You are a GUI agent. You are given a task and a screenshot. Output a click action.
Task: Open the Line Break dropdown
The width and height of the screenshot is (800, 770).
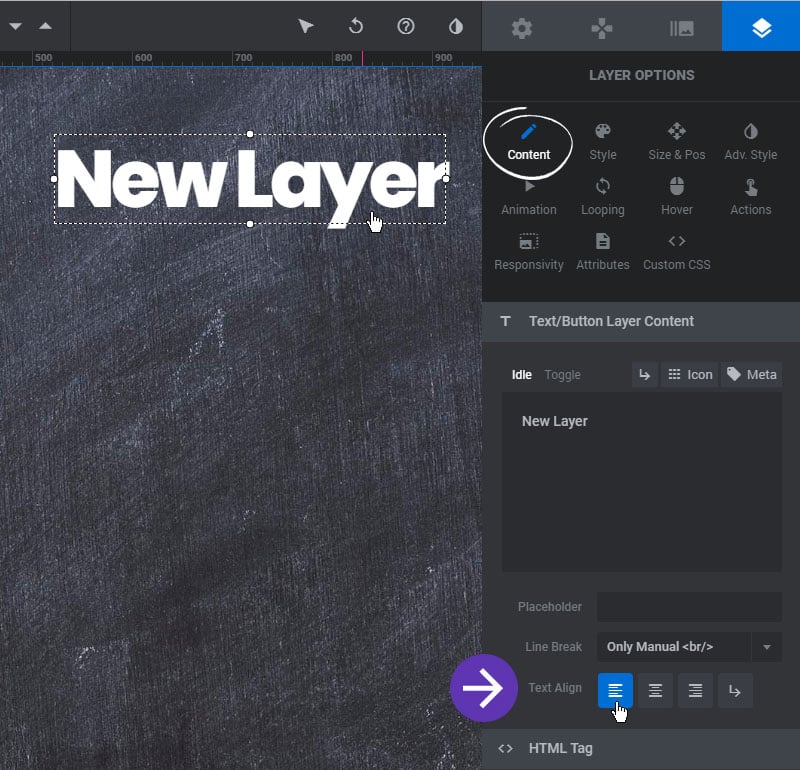[x=689, y=647]
